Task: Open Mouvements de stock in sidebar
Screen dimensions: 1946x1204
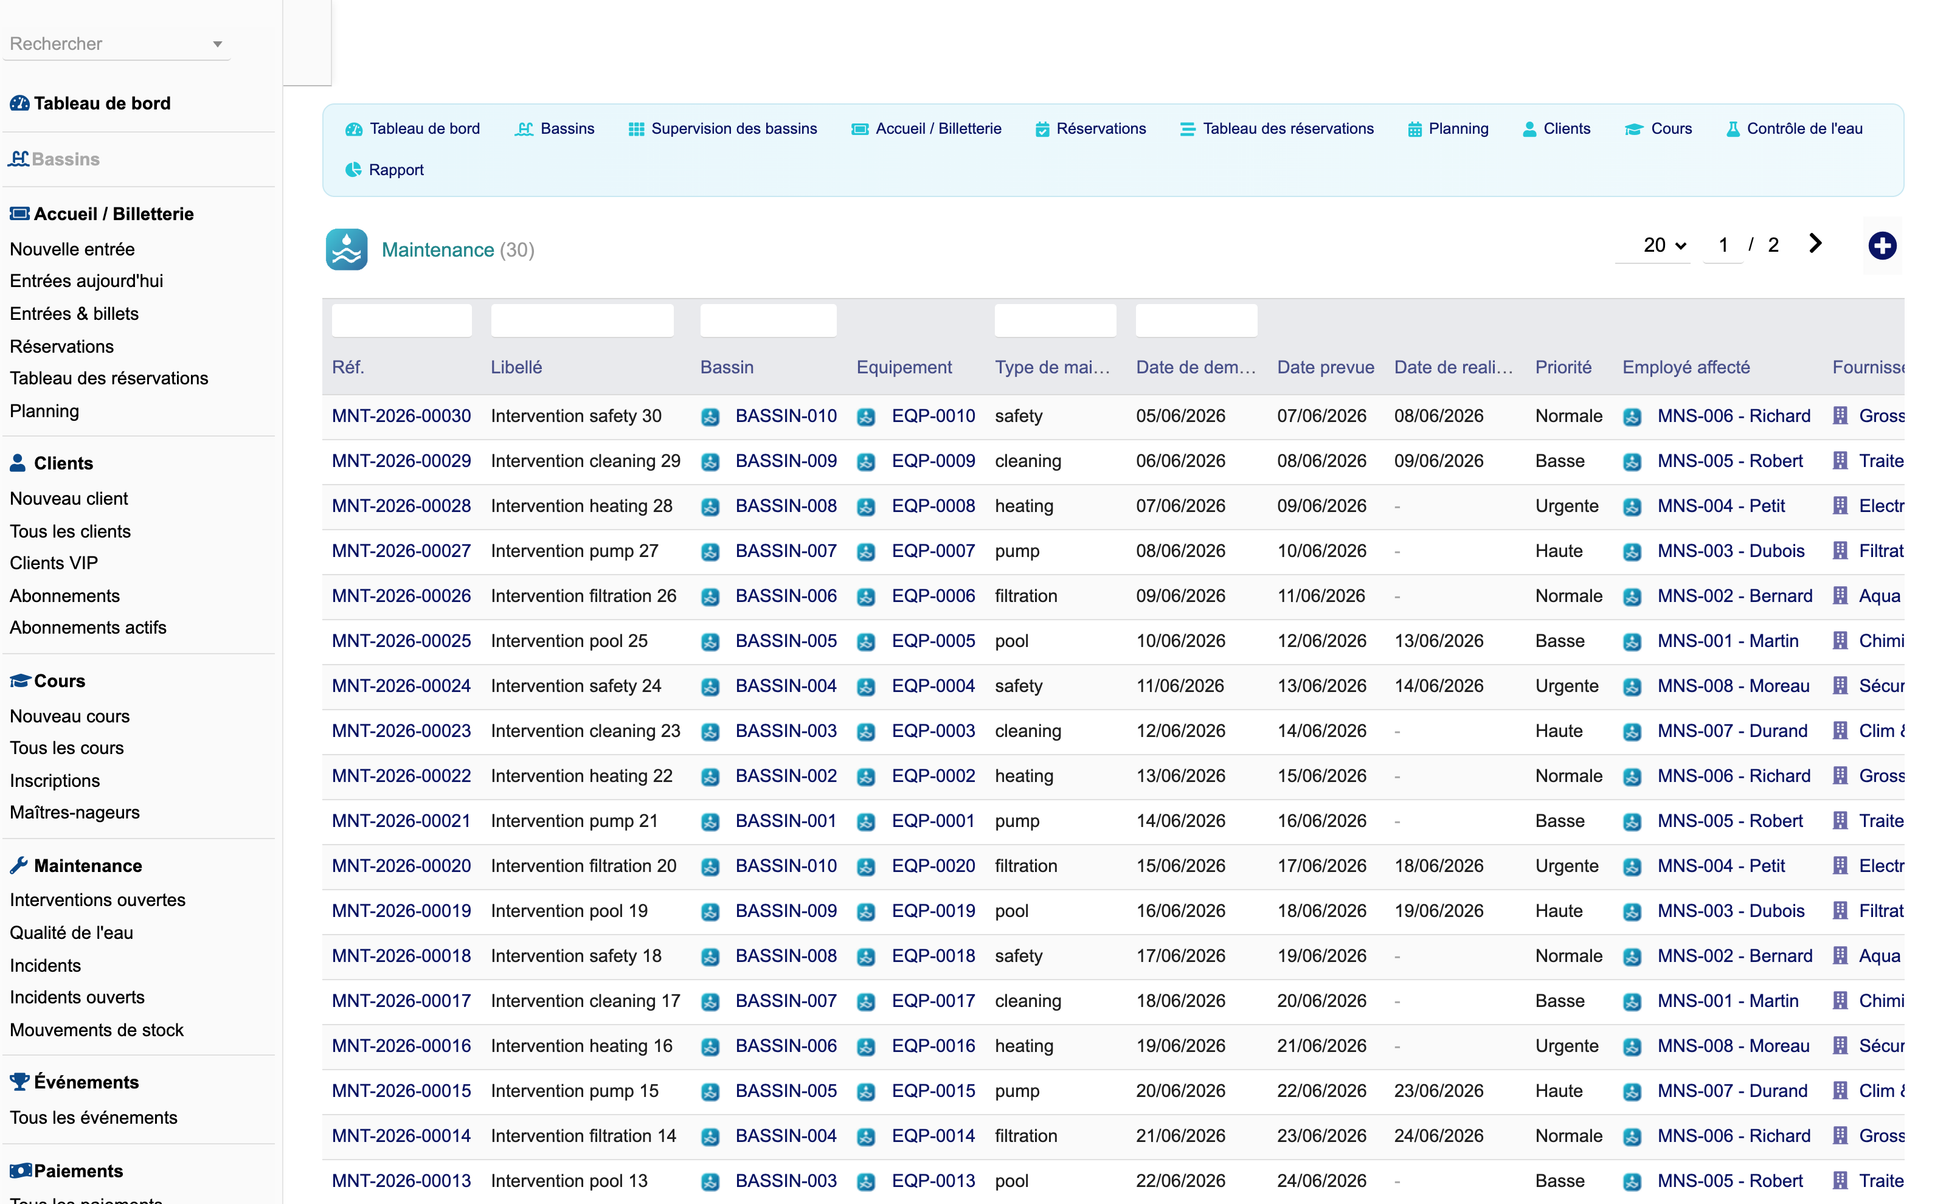Action: (x=96, y=1030)
